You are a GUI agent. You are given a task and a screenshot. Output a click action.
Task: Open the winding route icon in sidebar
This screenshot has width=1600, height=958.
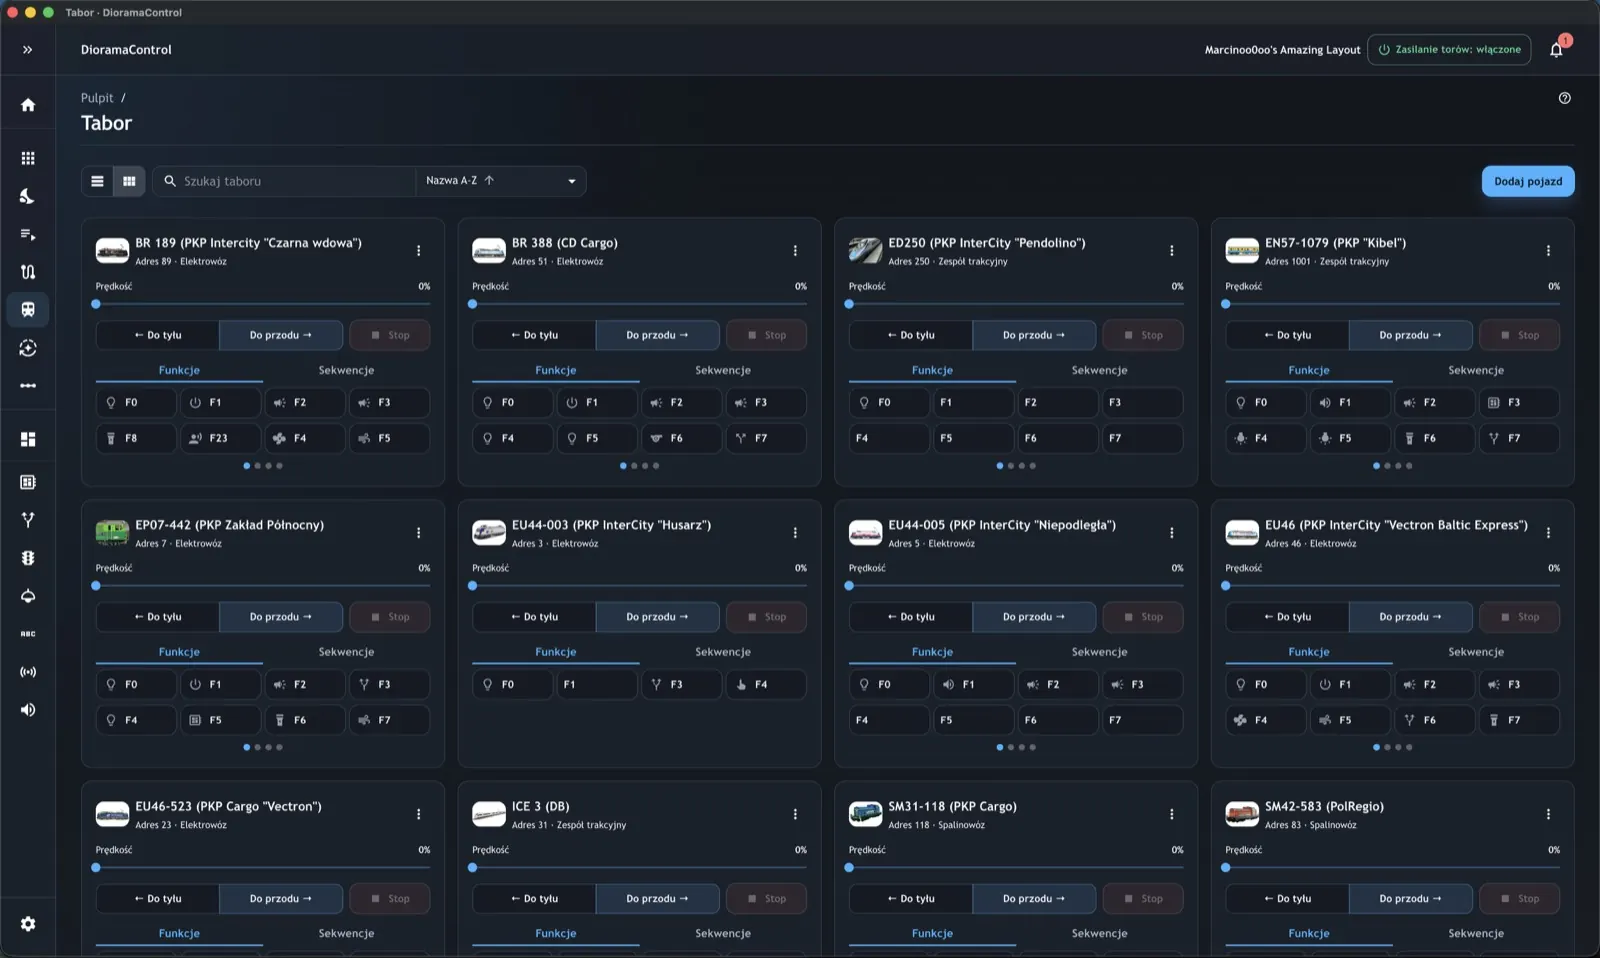click(x=28, y=272)
